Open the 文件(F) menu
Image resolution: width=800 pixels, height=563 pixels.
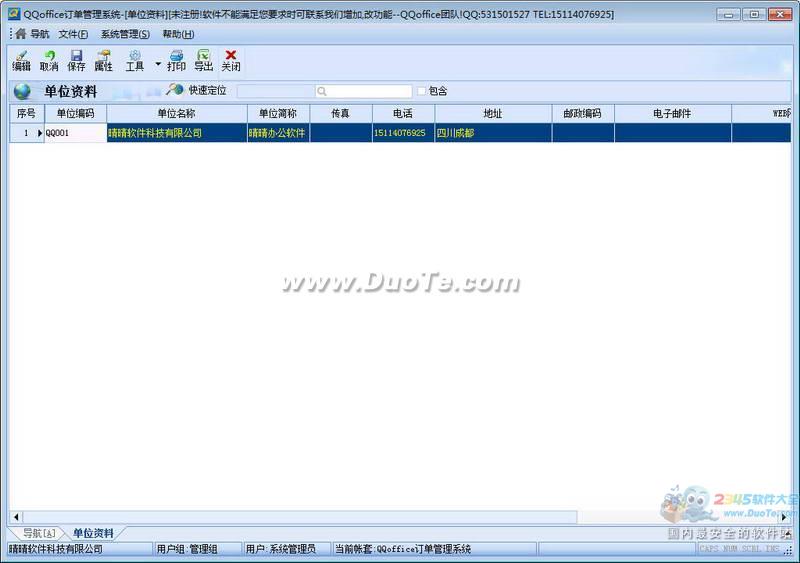click(x=73, y=34)
